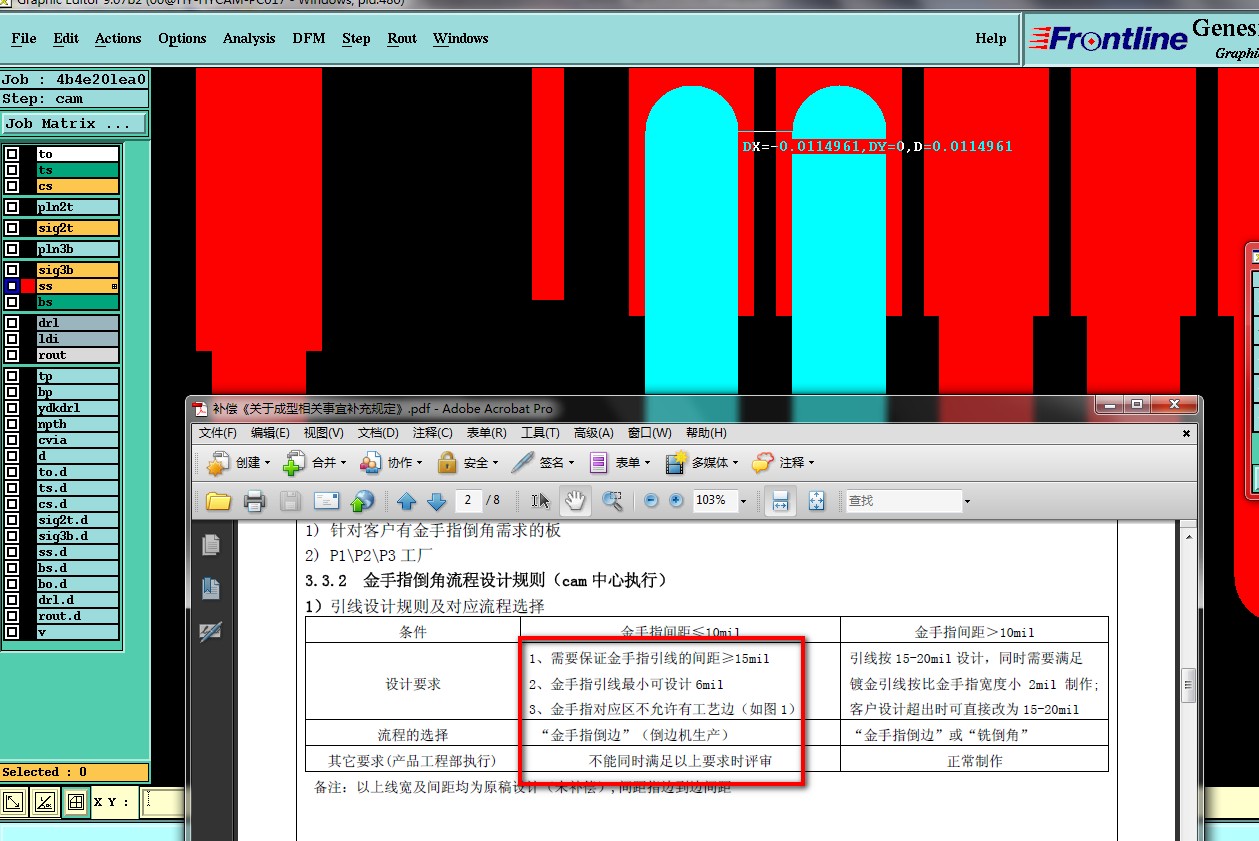Screen dimensions: 1259x841
Task: Open Genesis Rout menu
Action: click(402, 39)
